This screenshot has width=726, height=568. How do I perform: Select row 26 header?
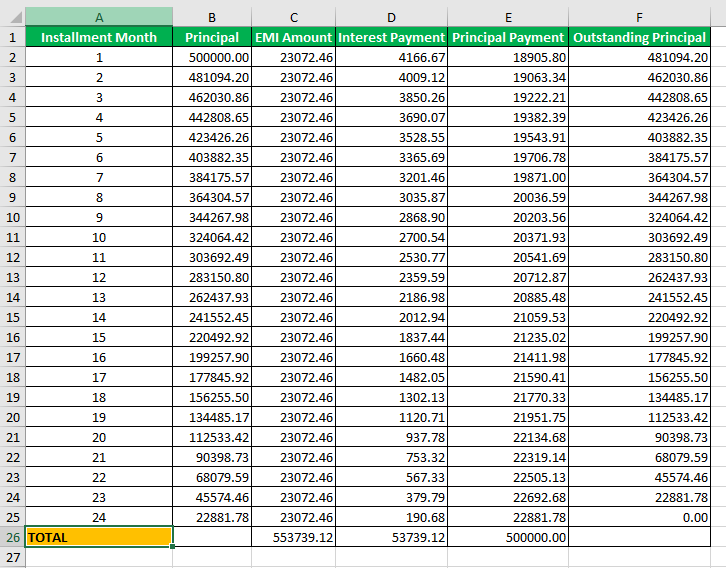[x=13, y=537]
